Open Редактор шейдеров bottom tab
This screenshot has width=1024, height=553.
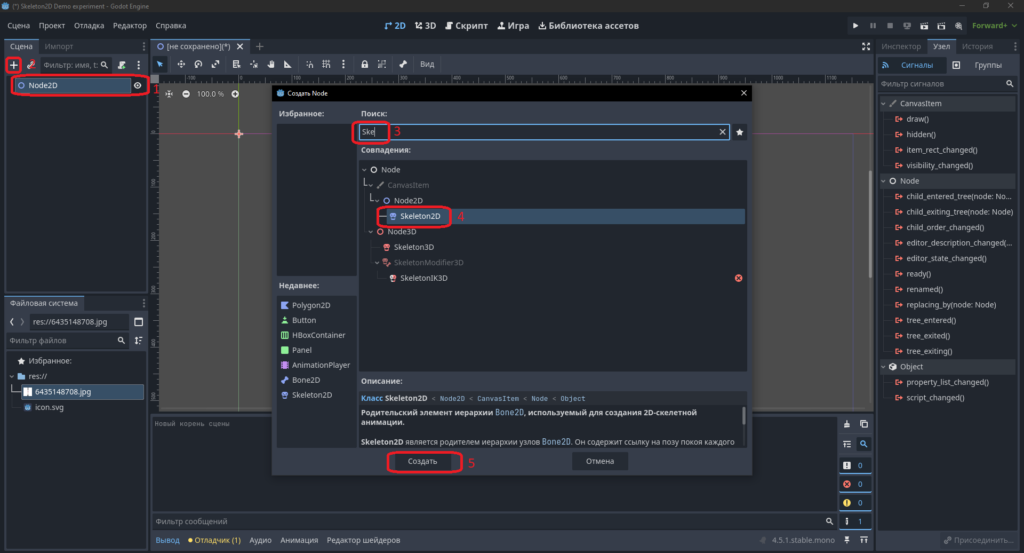[363, 540]
